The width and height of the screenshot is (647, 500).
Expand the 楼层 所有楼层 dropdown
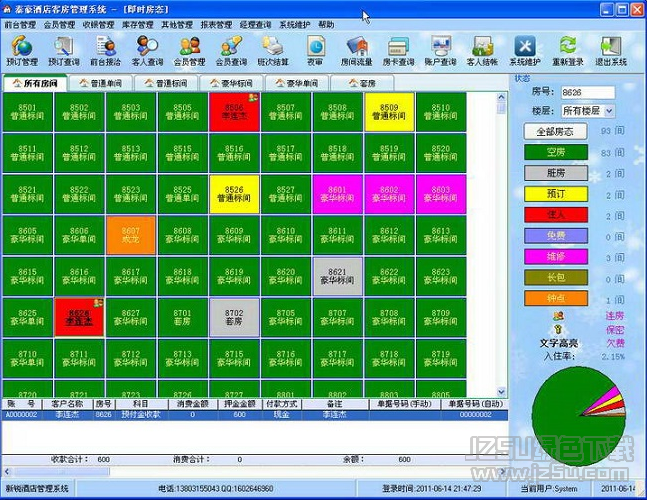[x=609, y=111]
